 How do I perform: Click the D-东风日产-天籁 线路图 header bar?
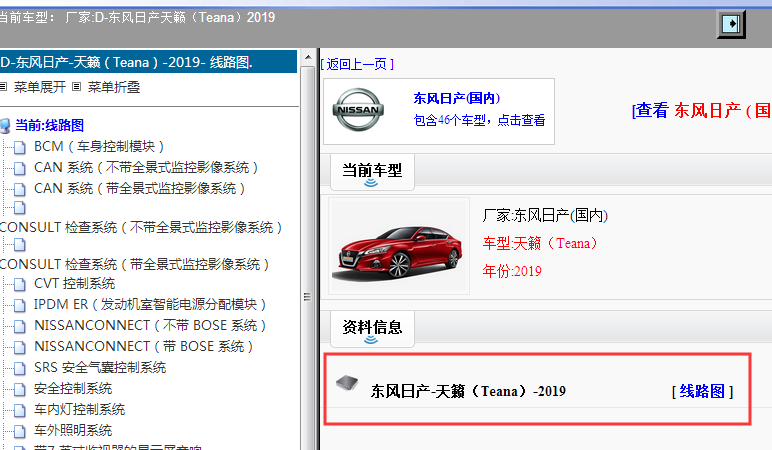[148, 62]
